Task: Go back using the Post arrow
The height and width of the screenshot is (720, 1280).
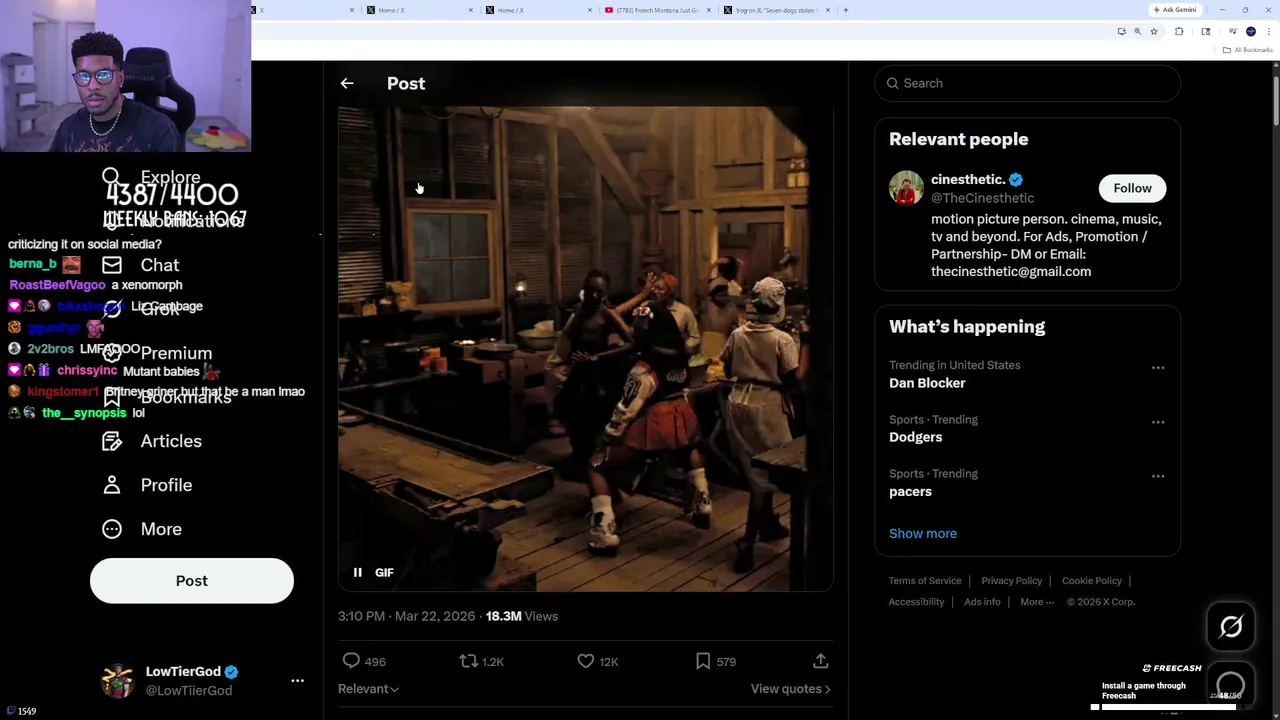Action: click(347, 84)
